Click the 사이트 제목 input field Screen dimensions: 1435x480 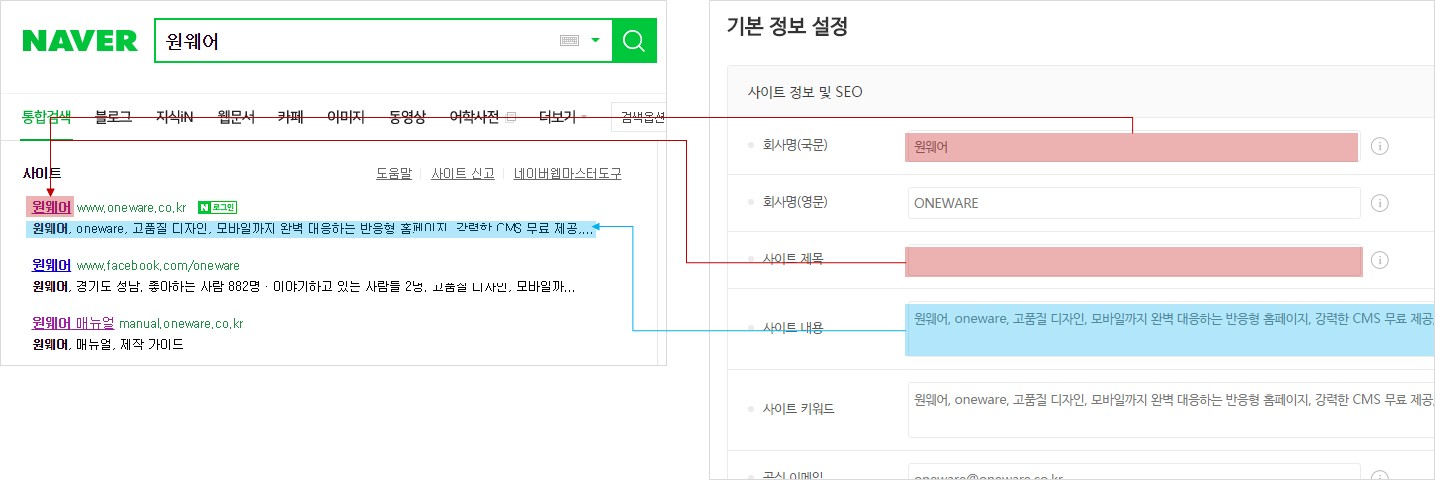(x=1133, y=261)
